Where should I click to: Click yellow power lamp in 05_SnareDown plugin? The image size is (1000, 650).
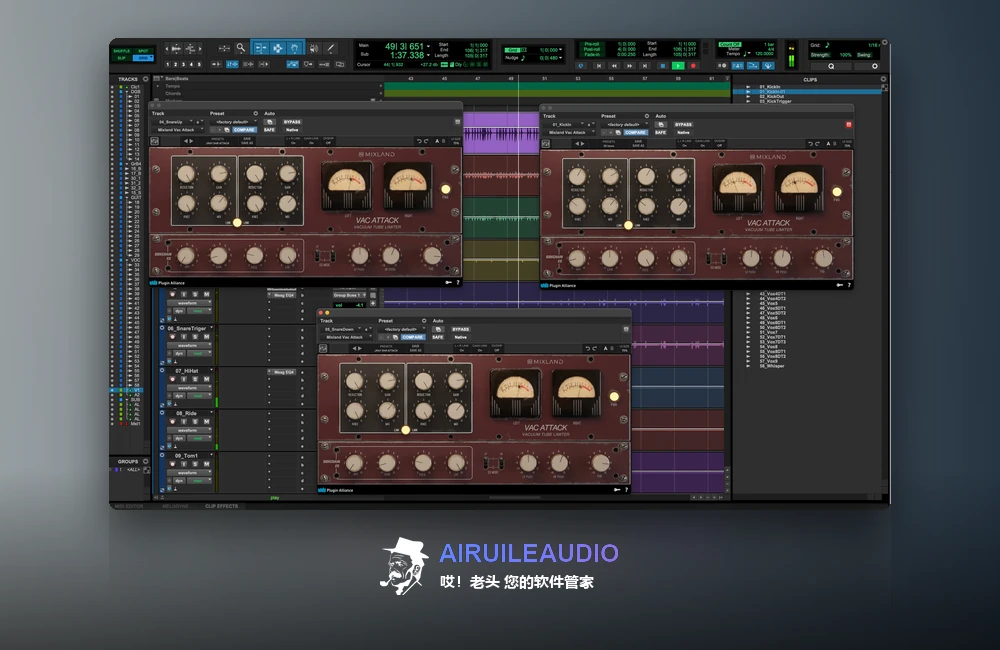(x=614, y=396)
